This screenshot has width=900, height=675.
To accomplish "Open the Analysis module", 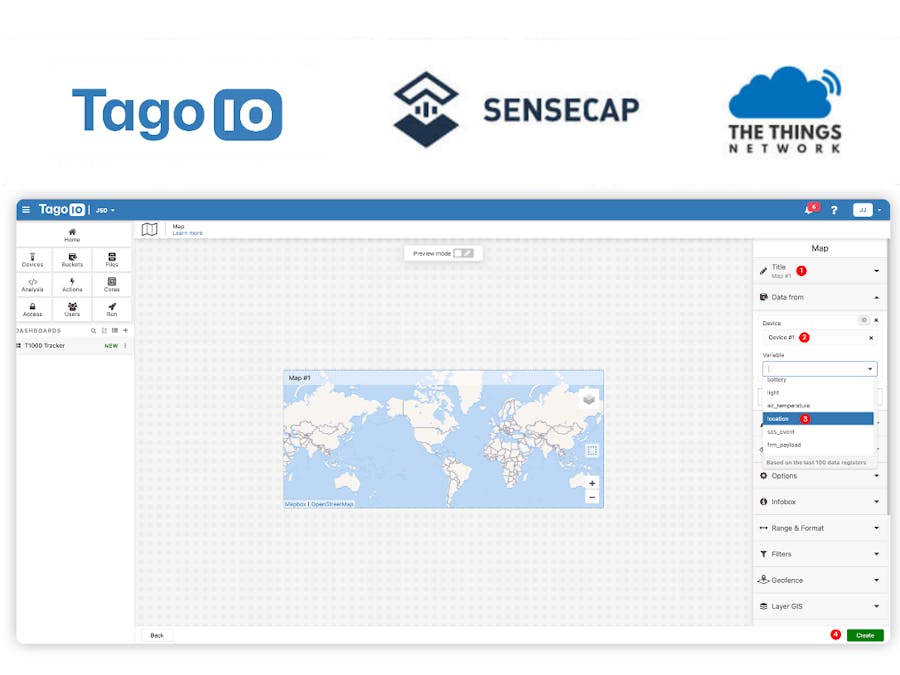I will pos(33,285).
